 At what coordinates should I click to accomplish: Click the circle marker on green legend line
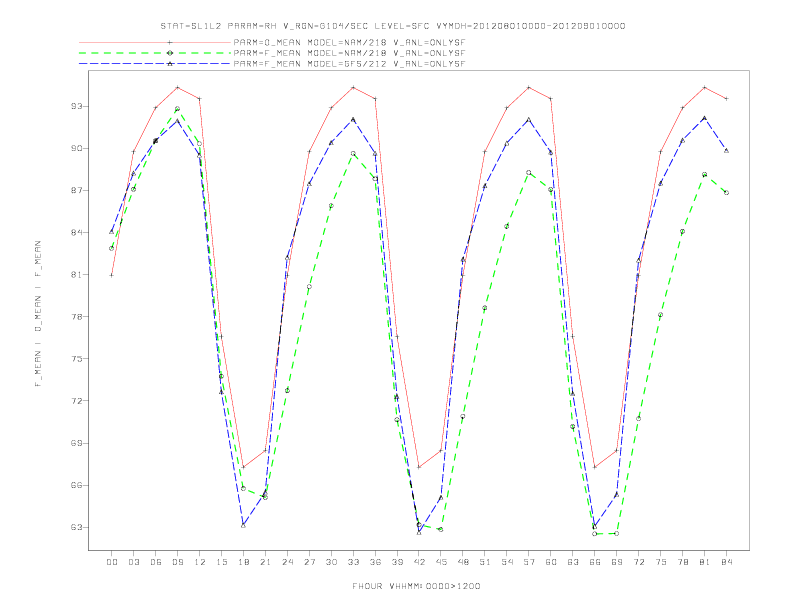click(170, 53)
